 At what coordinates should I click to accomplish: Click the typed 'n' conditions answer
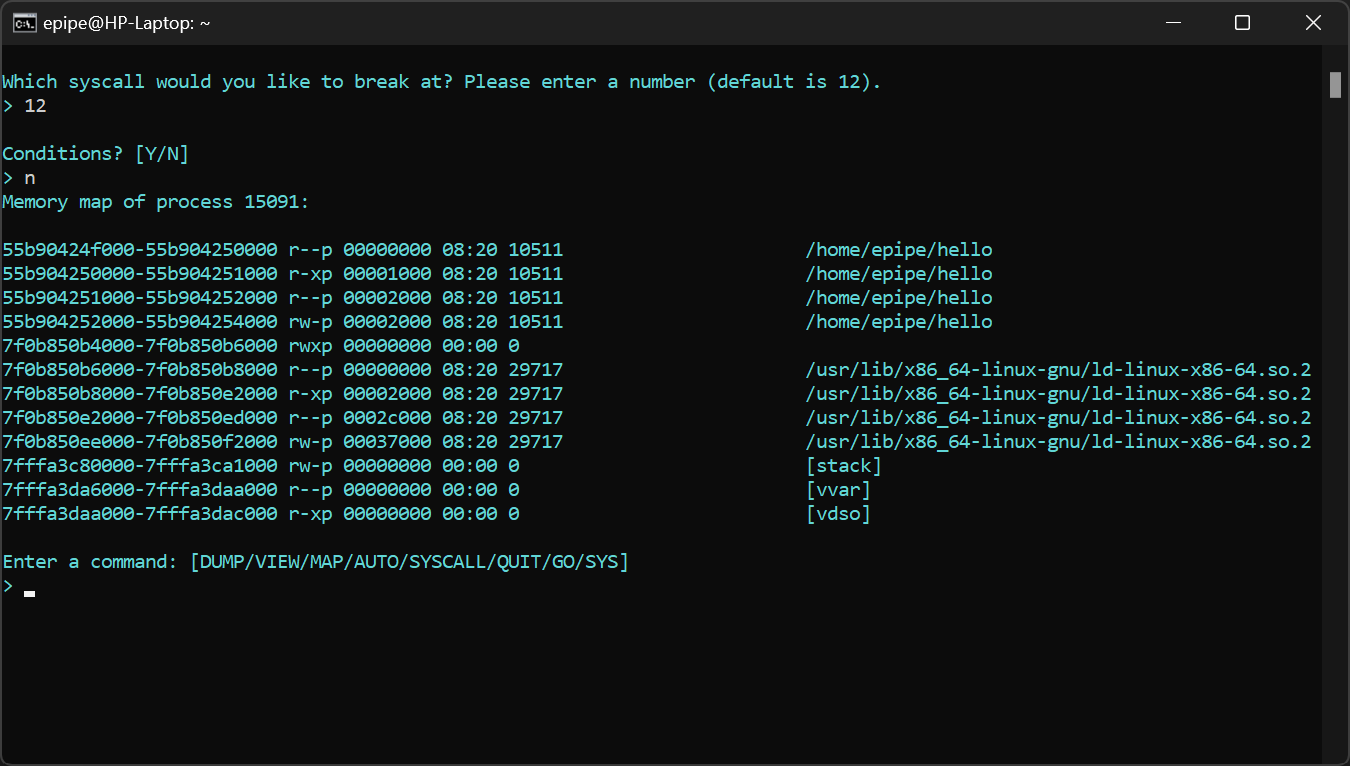pyautogui.click(x=30, y=178)
